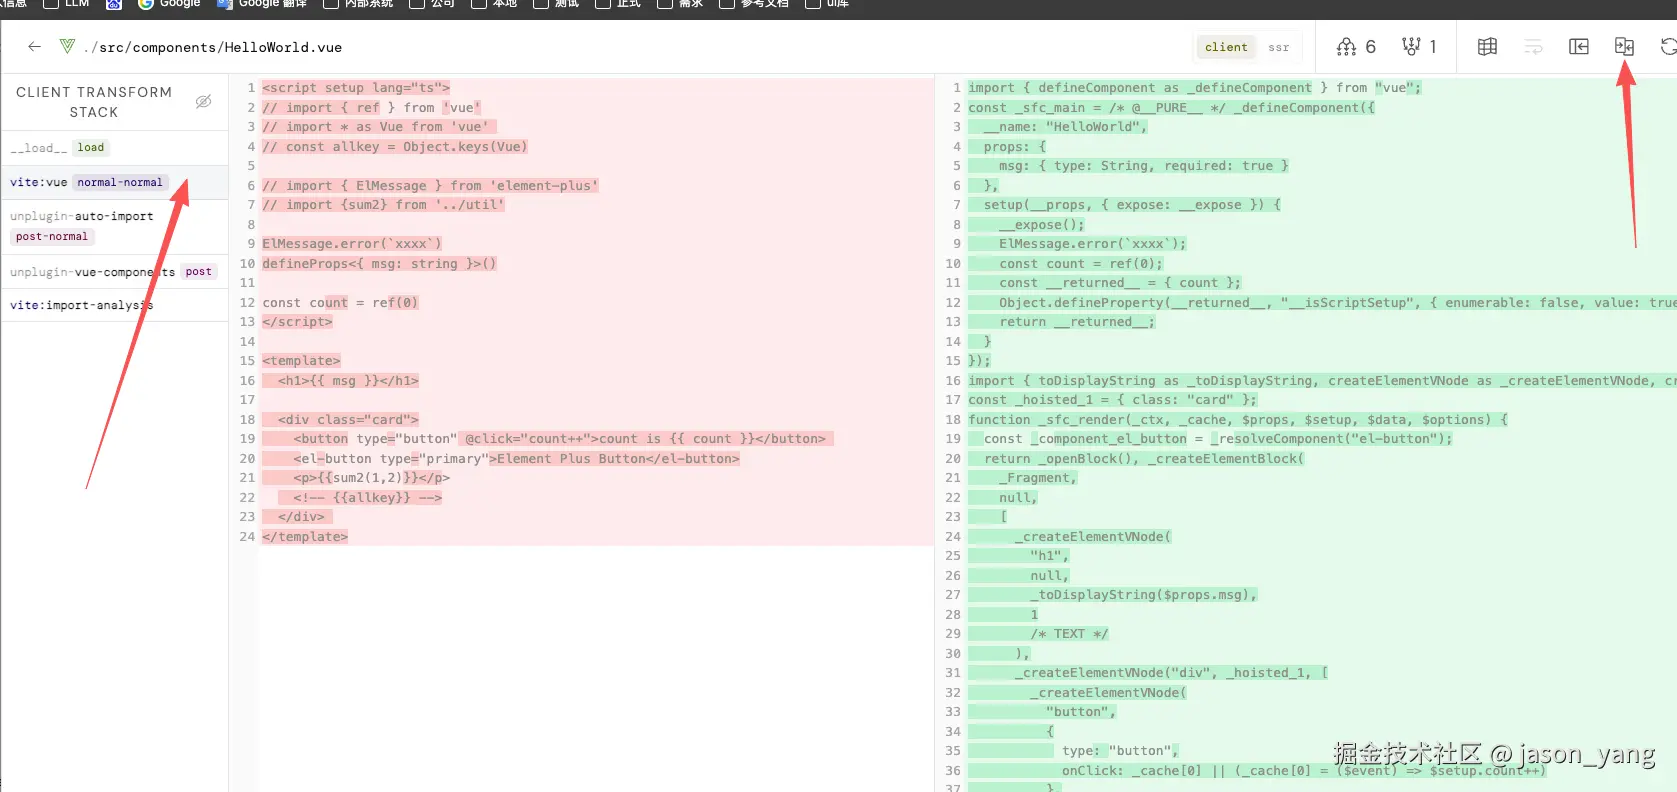Open the module importers list showing 6

click(x=1357, y=47)
